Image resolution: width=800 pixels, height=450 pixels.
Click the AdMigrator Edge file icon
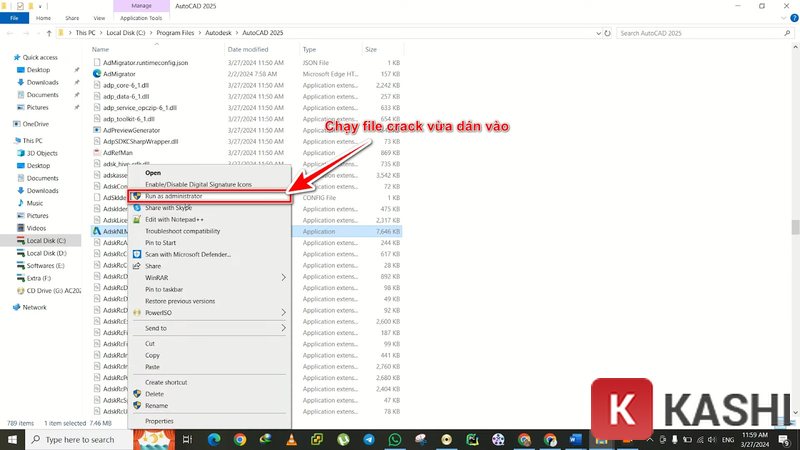tap(97, 74)
